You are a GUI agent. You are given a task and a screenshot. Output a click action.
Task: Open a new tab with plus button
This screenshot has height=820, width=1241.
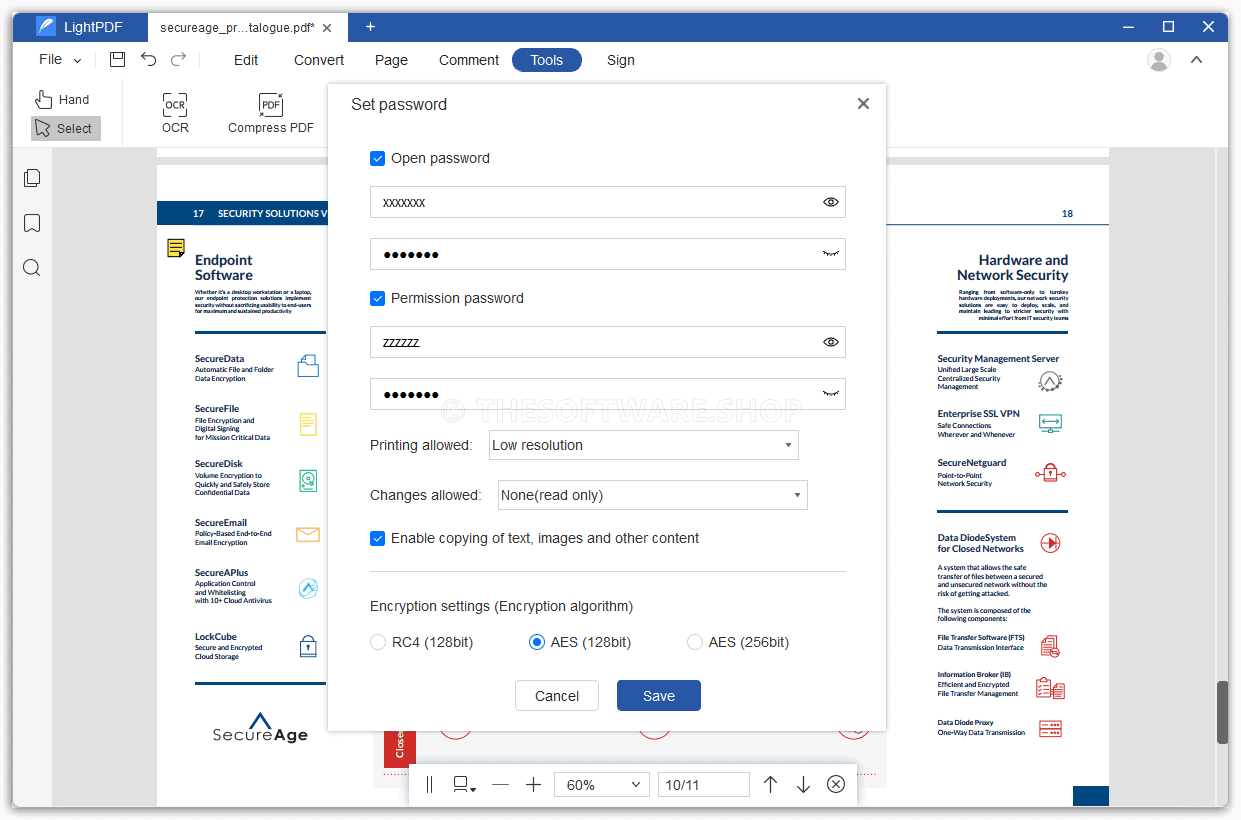tap(370, 27)
